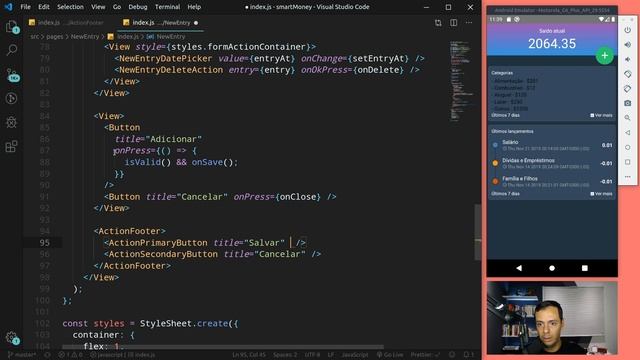
Task: Tap Android navigation bar recents square
Action: (x=584, y=268)
